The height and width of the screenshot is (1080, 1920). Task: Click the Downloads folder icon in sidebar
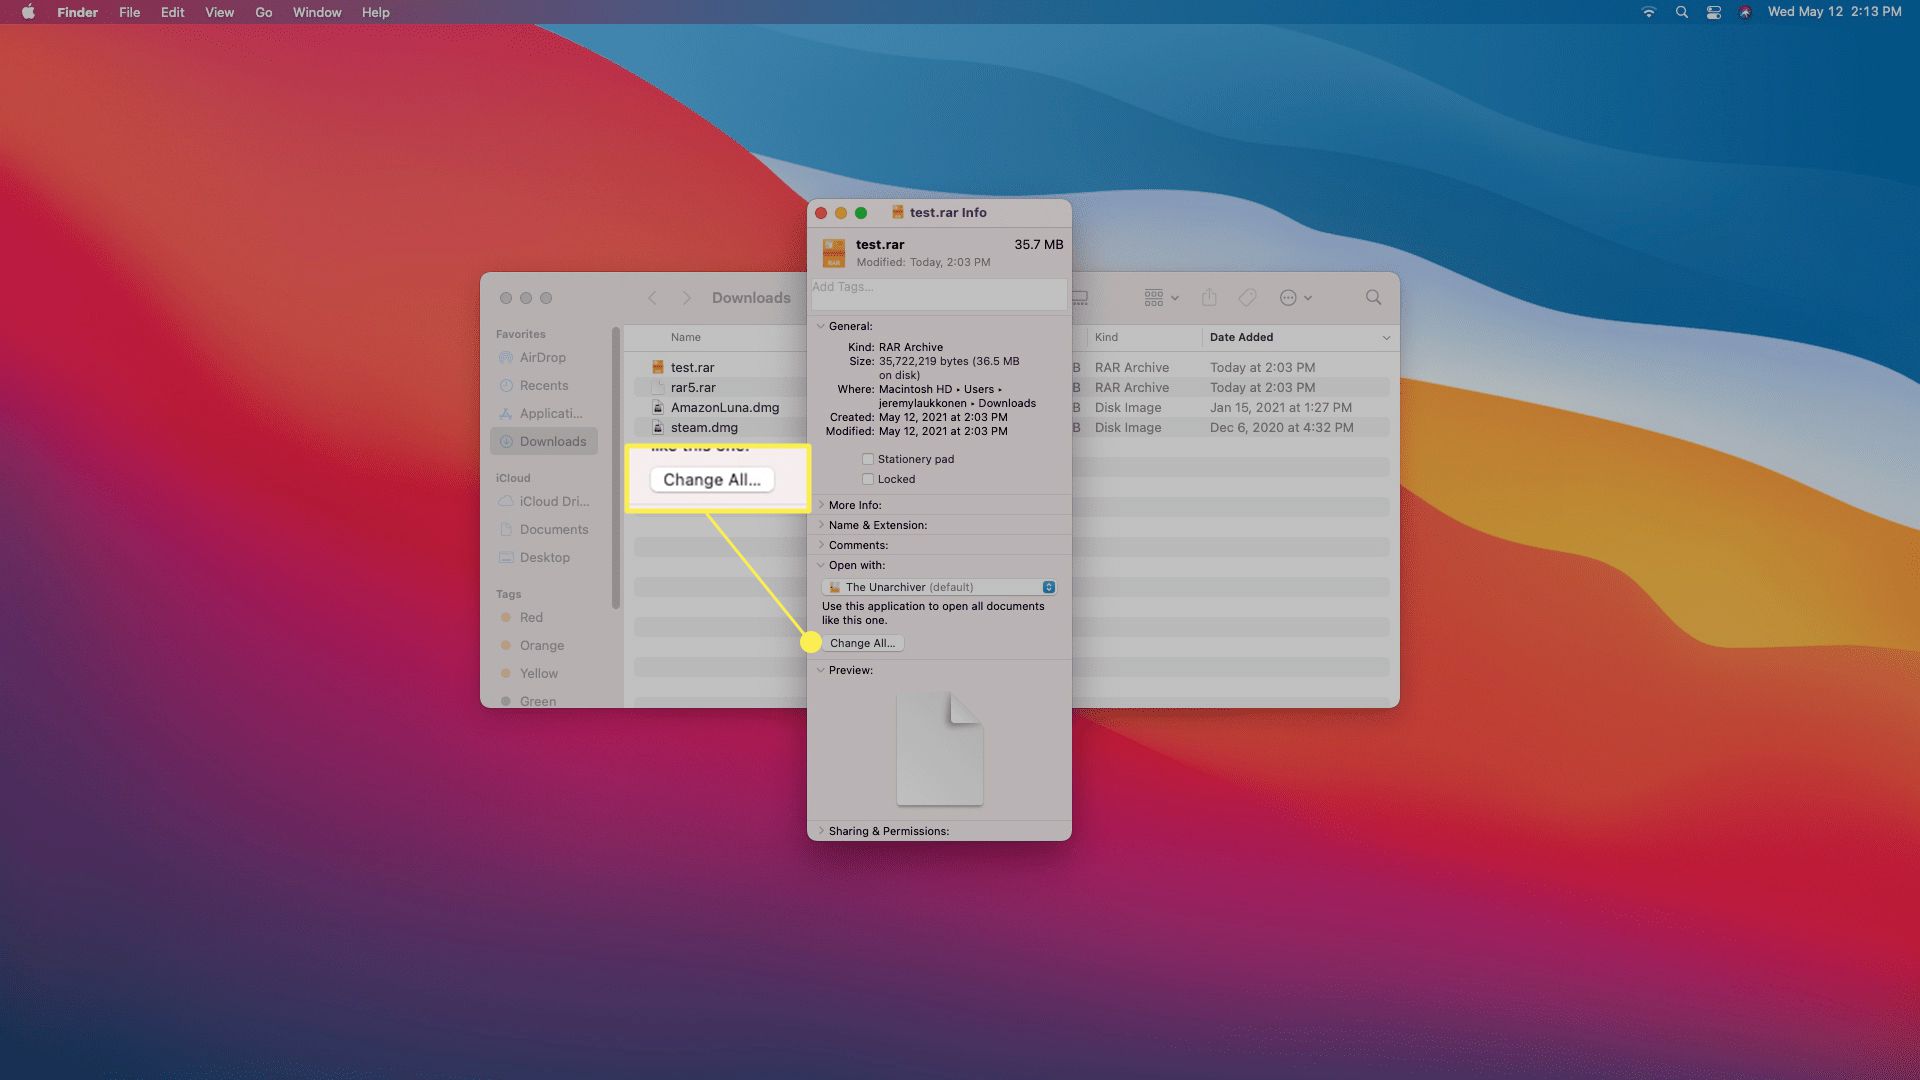pyautogui.click(x=508, y=440)
